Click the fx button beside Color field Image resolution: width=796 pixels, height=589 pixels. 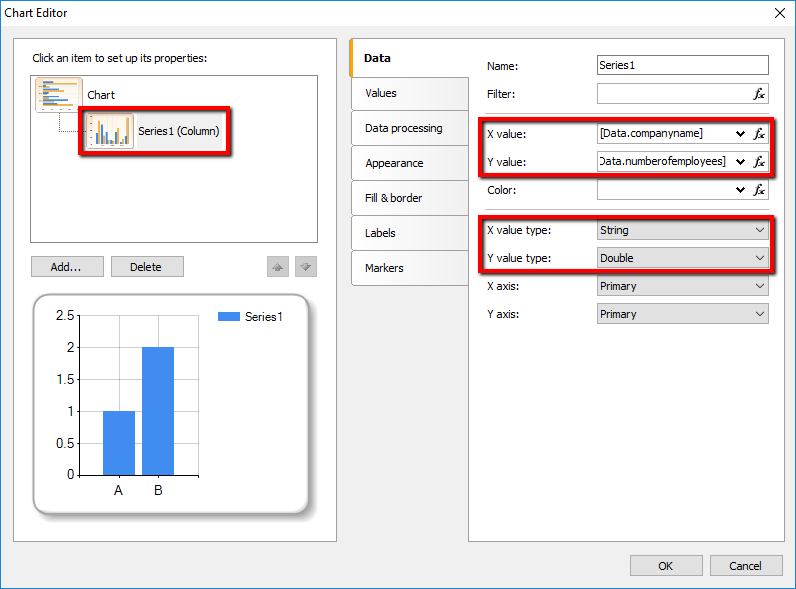tap(759, 190)
